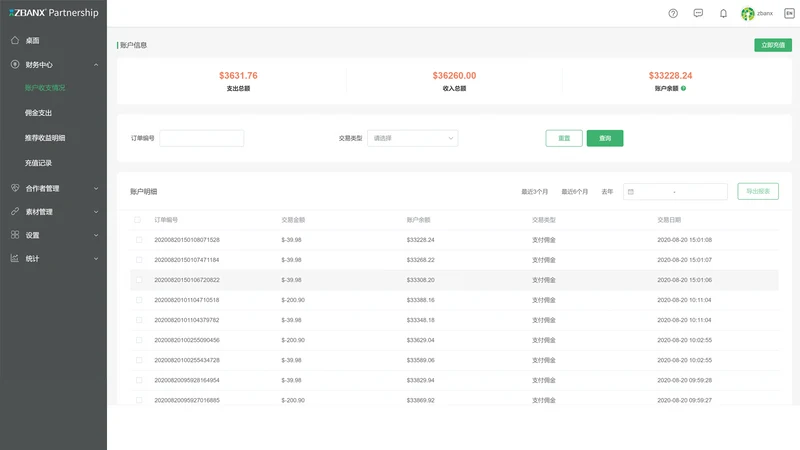Open the notifications bell icon
Image resolution: width=800 pixels, height=450 pixels.
click(x=723, y=13)
